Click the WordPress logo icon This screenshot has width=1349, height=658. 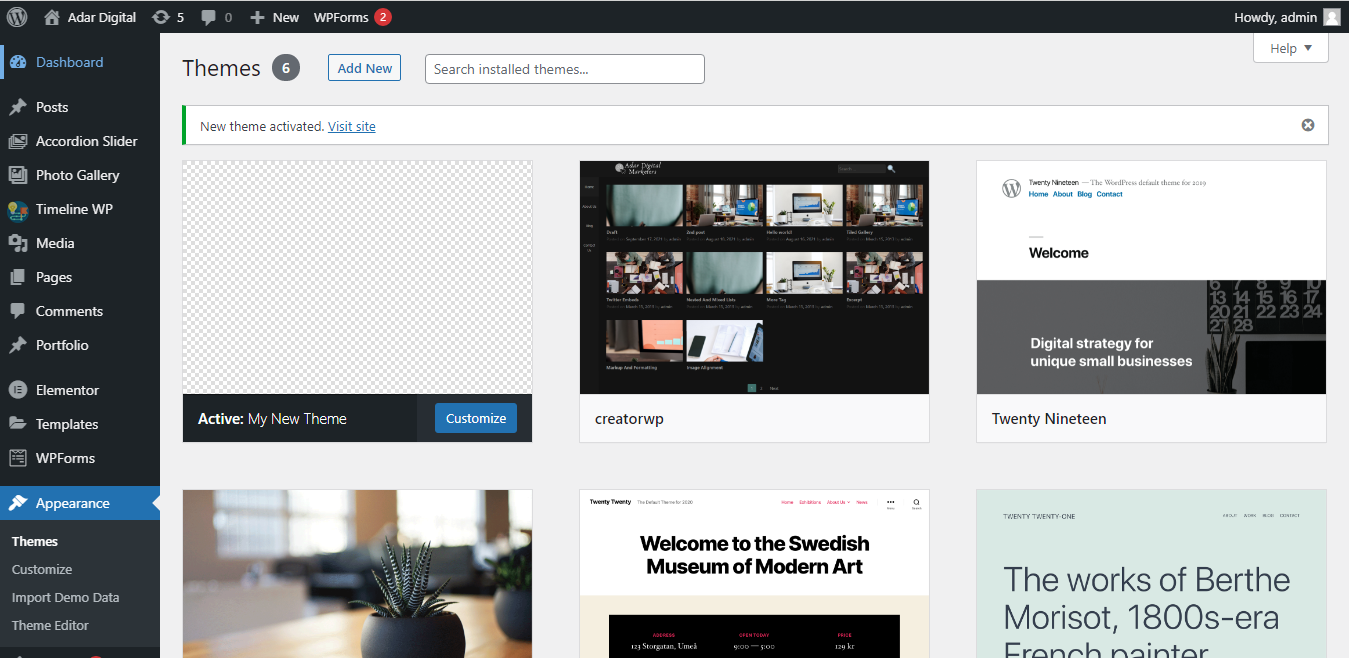click(16, 17)
